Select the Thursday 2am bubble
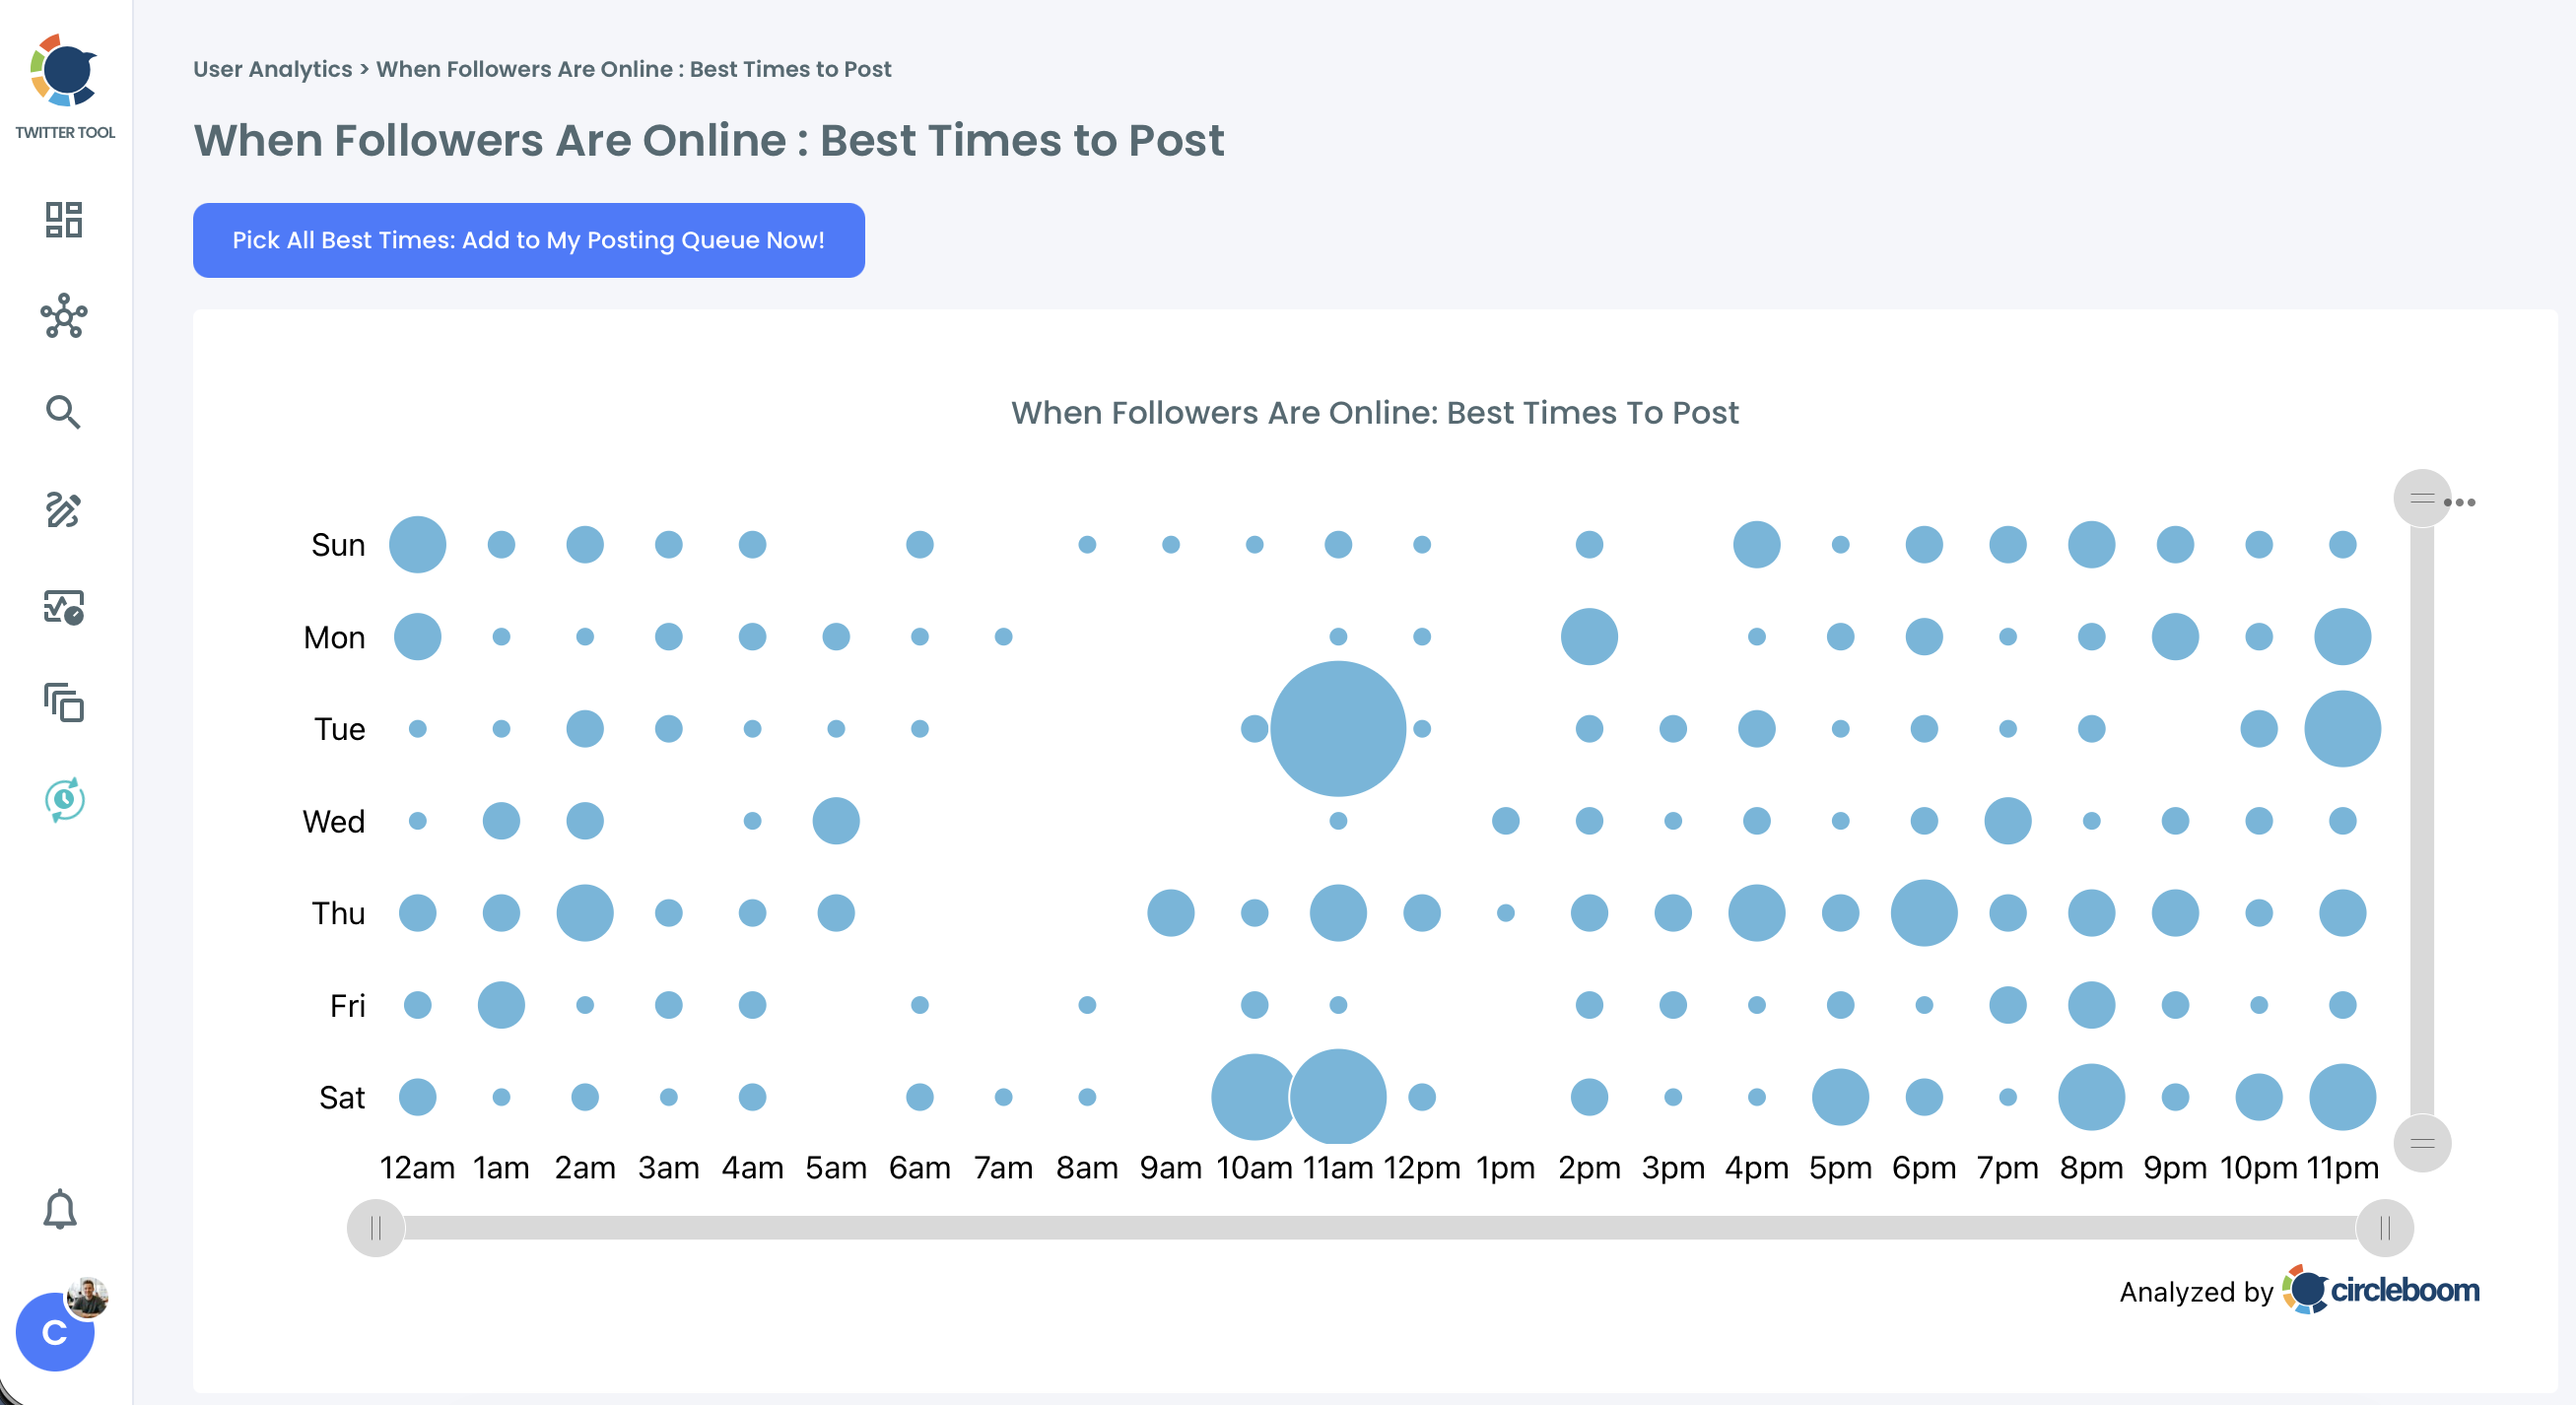2576x1405 pixels. (585, 913)
